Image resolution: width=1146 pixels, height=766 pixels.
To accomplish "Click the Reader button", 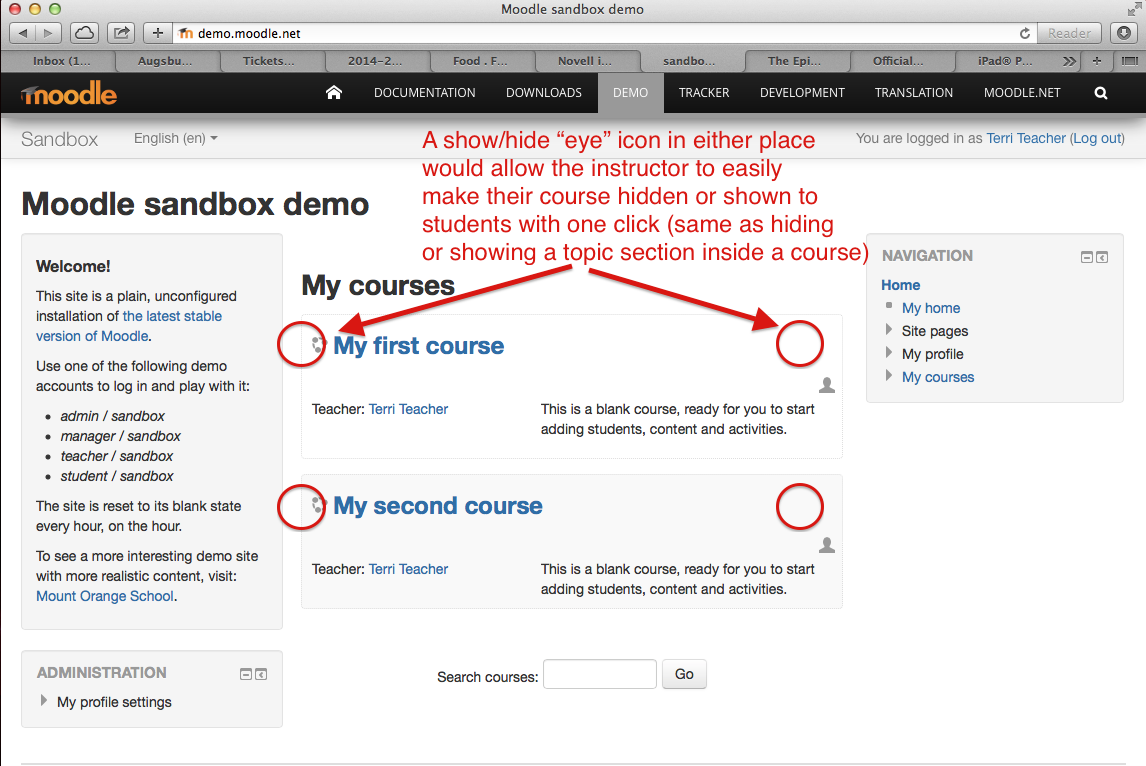I will pyautogui.click(x=1069, y=34).
